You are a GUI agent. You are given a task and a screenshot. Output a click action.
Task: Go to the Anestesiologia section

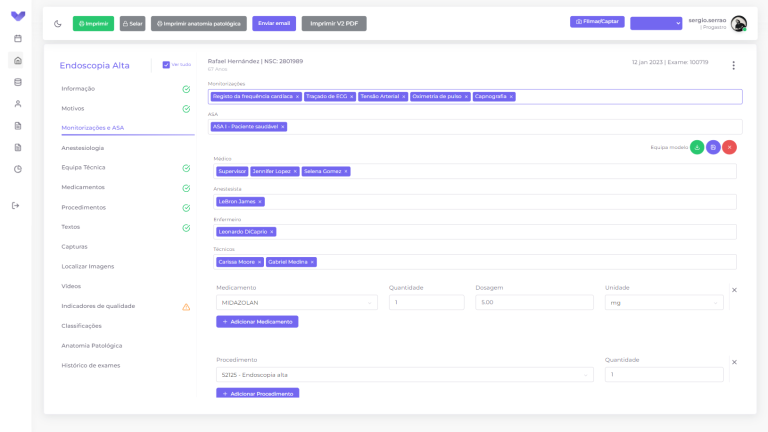pyautogui.click(x=83, y=148)
